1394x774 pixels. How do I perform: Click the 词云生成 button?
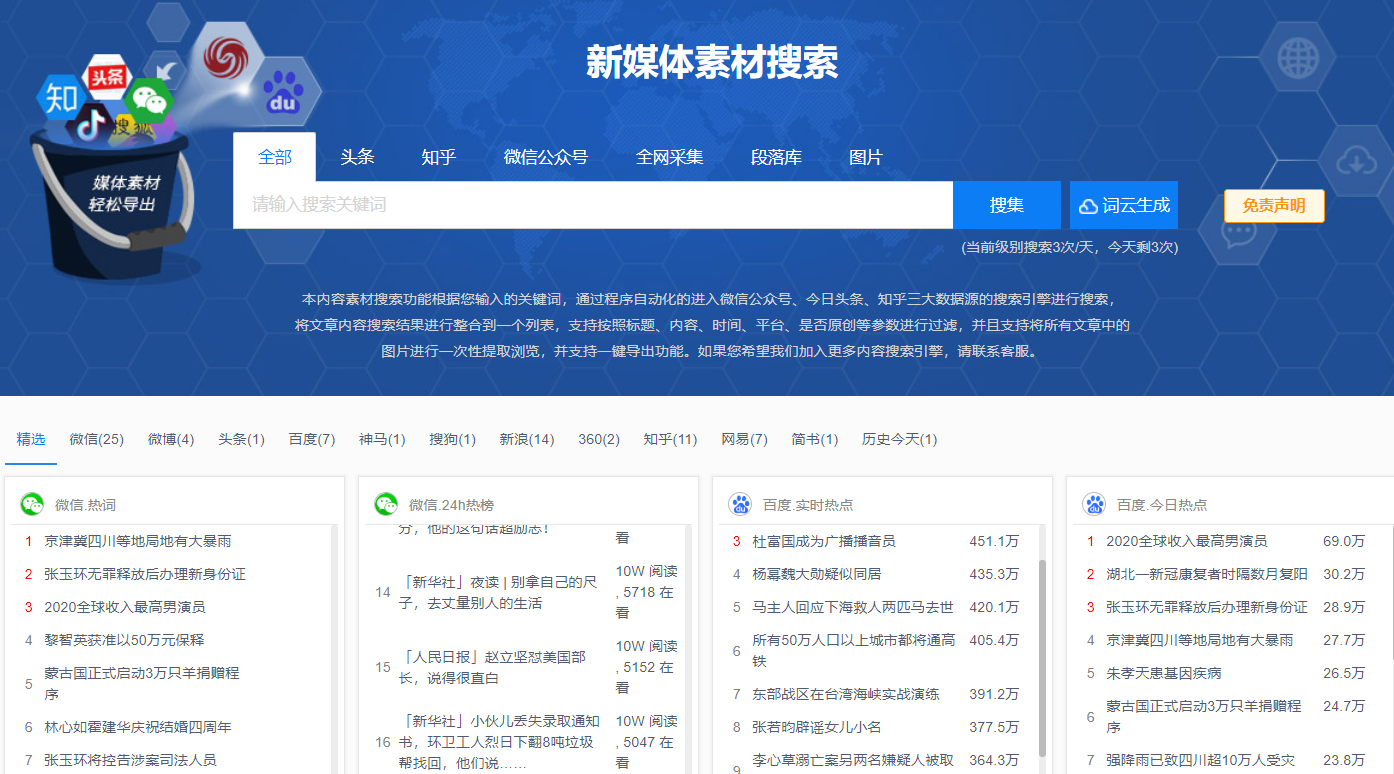[x=1124, y=205]
